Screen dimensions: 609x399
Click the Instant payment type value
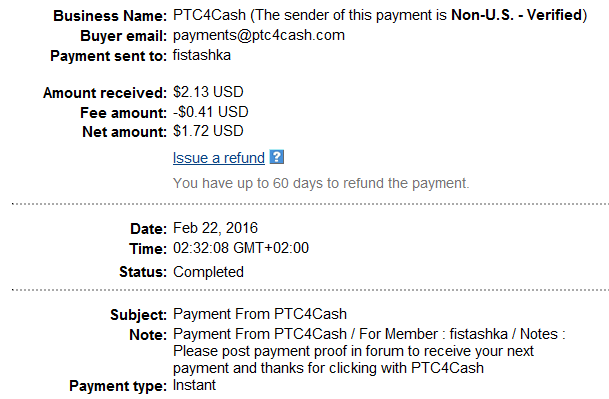194,385
